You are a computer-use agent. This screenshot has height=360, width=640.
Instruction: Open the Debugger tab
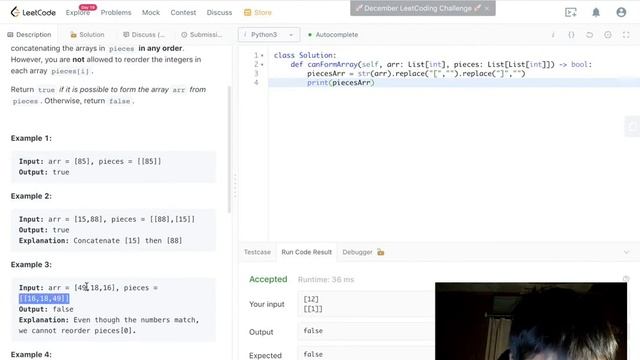click(x=358, y=252)
